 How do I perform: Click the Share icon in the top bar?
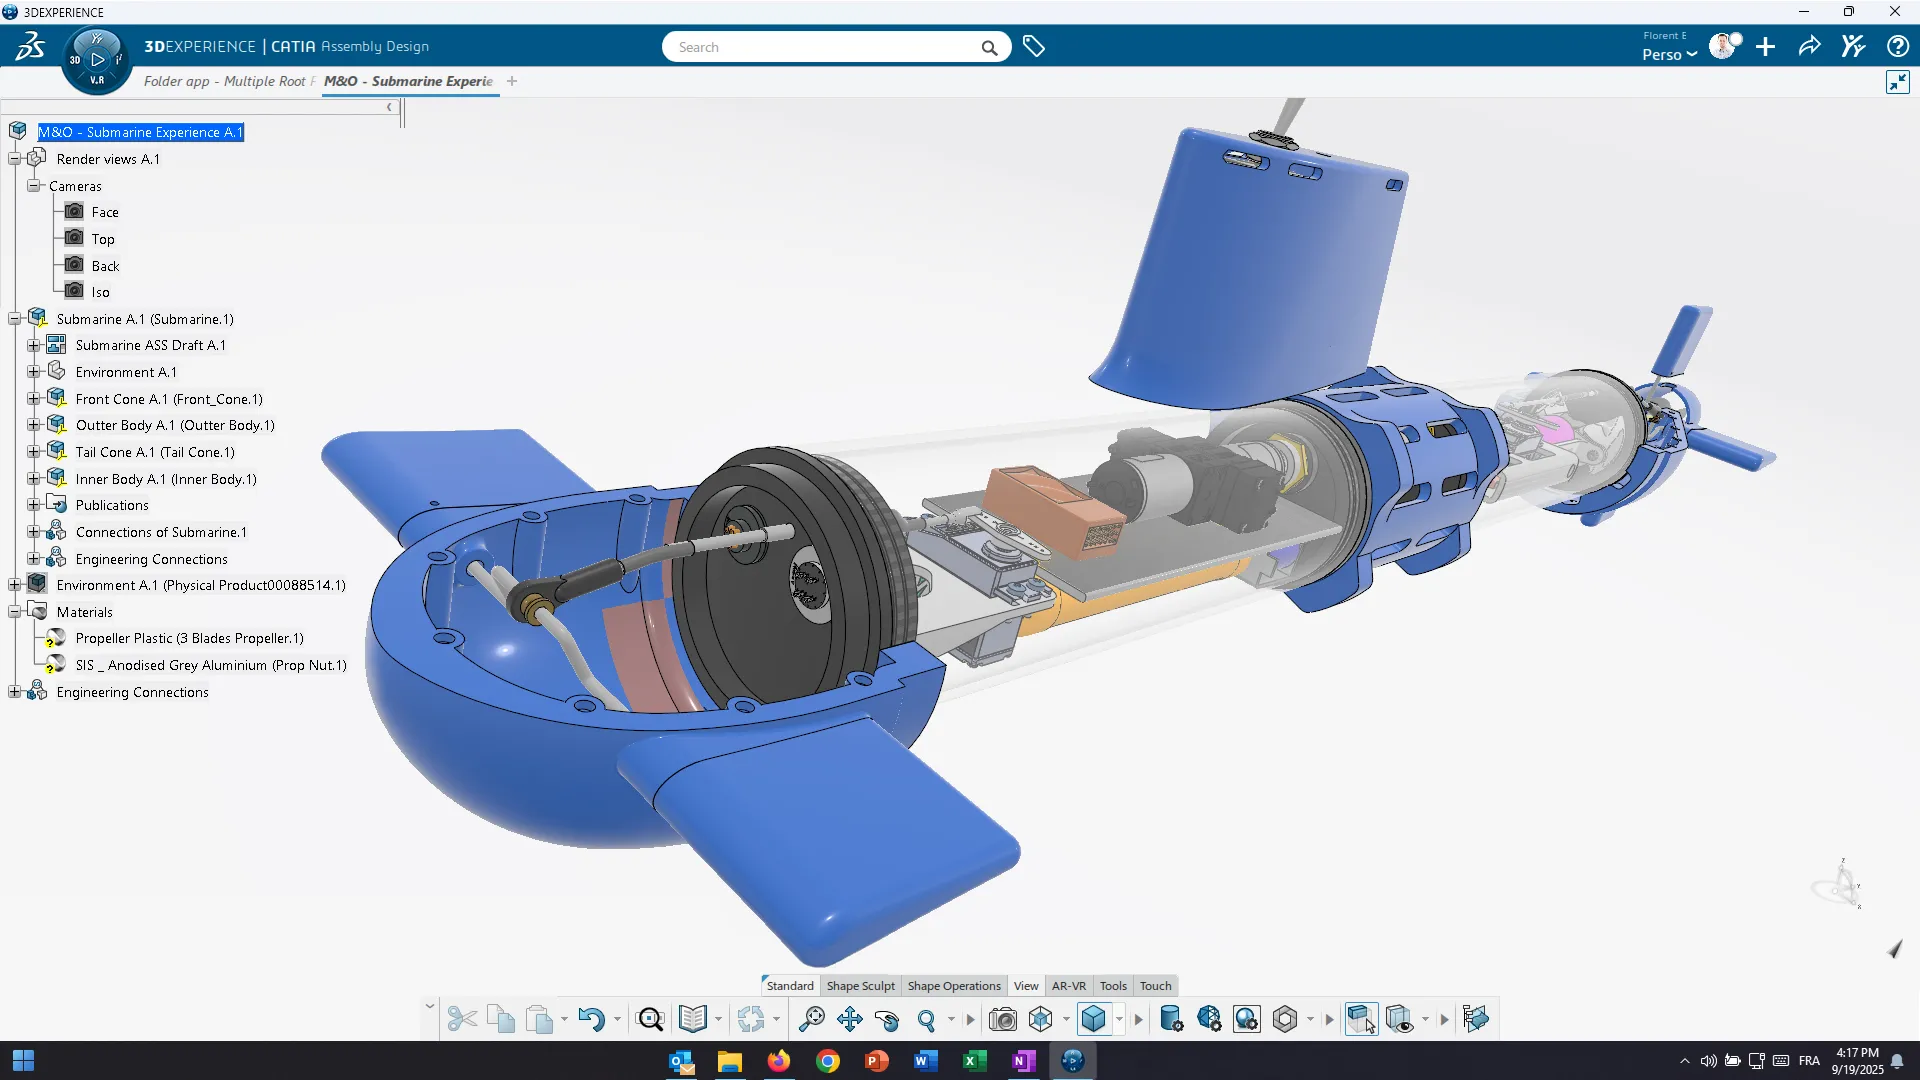click(1809, 46)
